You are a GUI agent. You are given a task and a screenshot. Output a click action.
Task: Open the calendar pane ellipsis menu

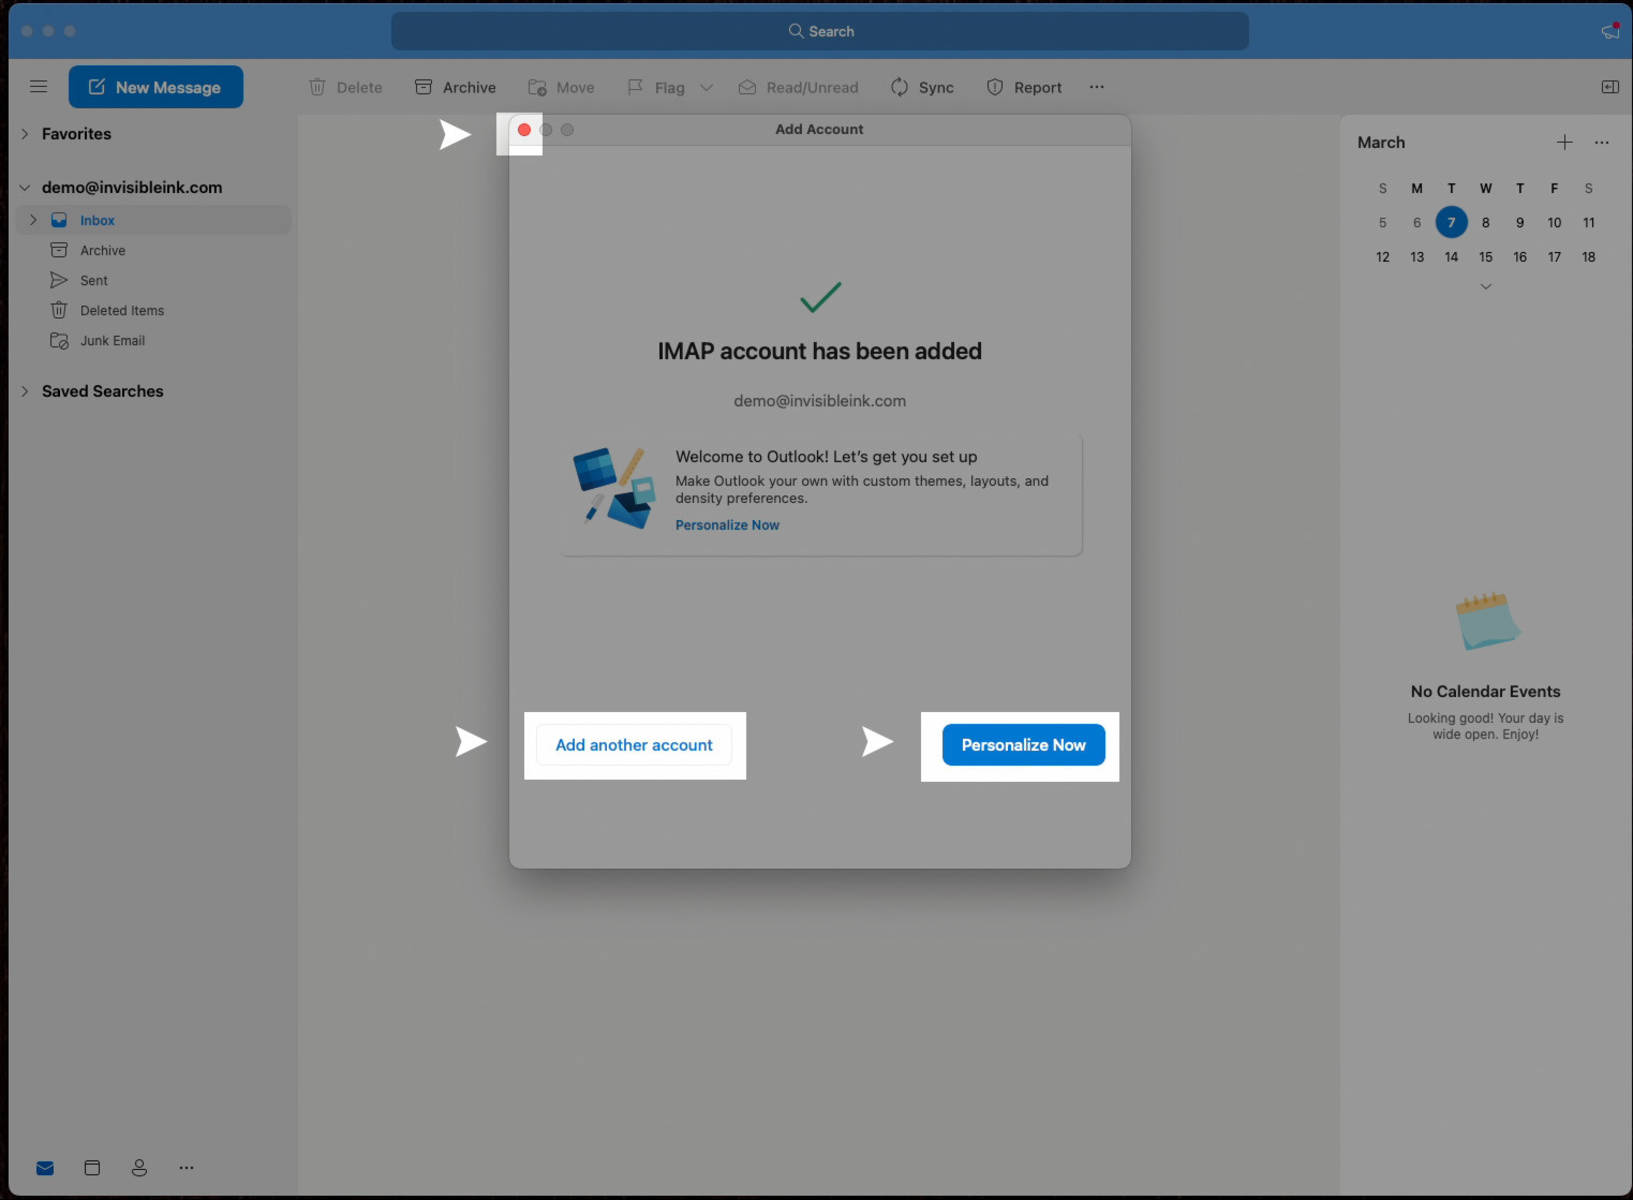point(1602,142)
